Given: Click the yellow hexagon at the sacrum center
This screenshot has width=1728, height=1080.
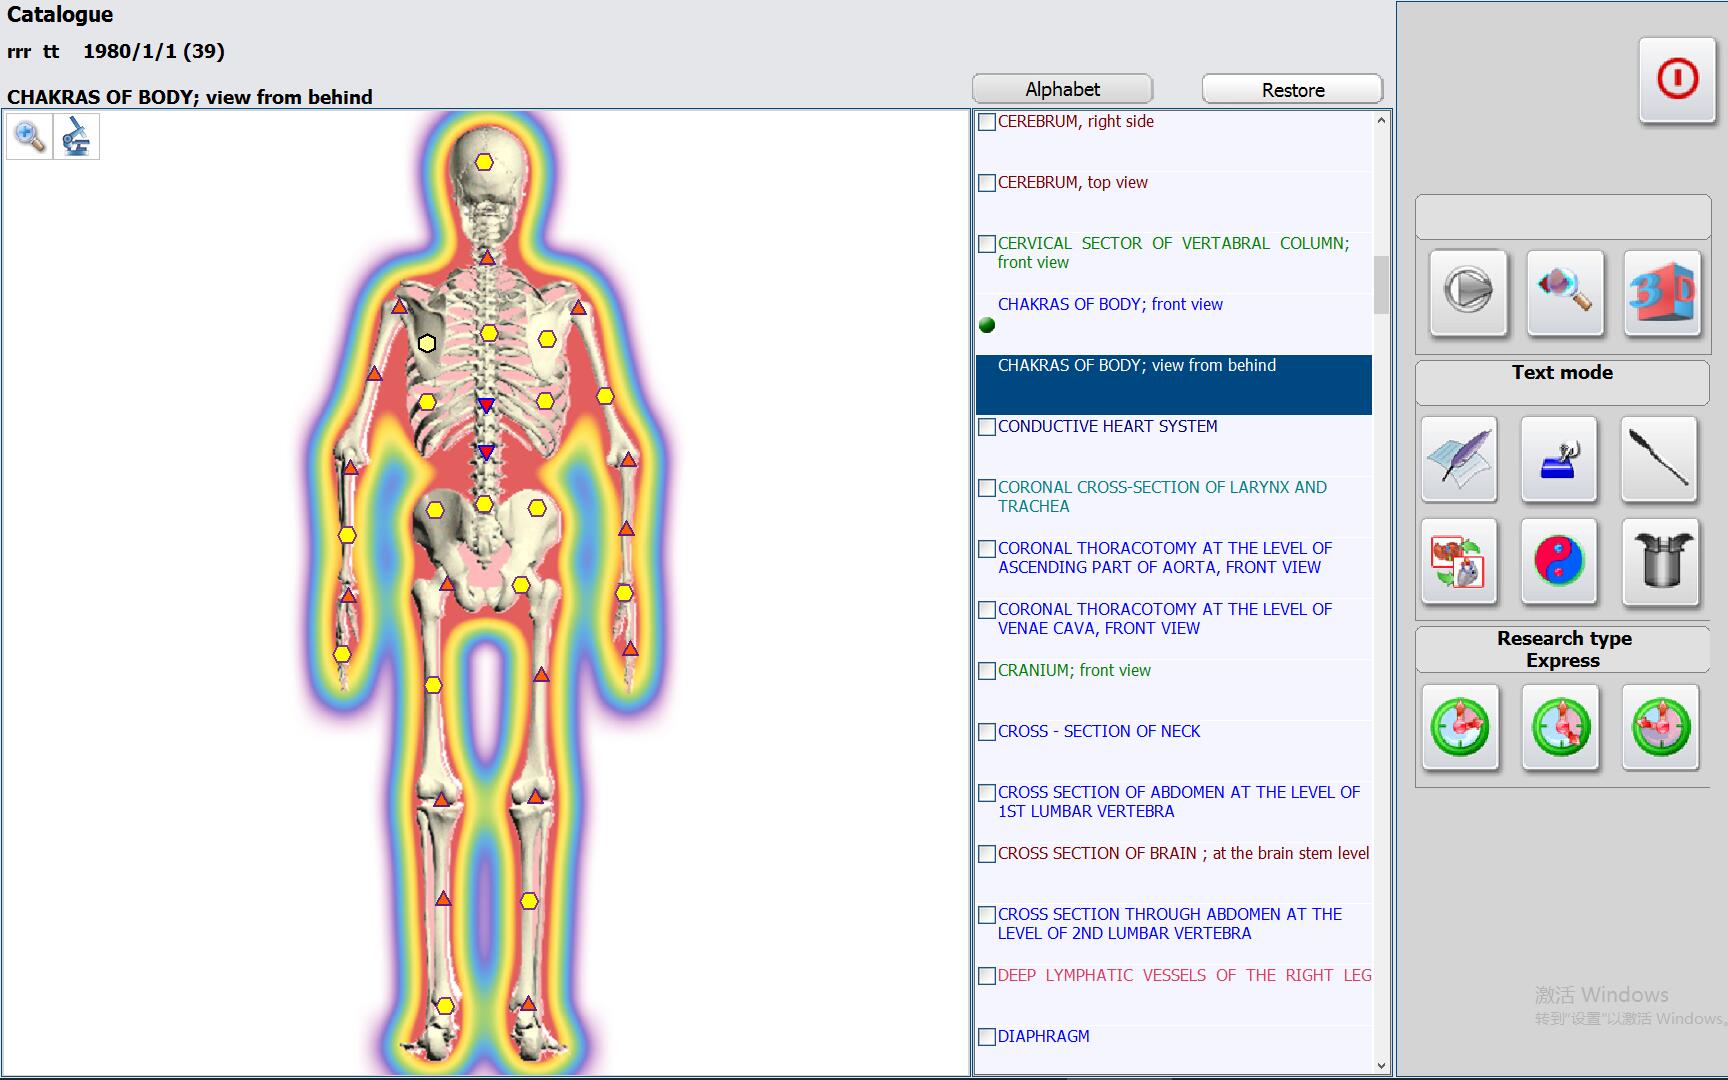Looking at the screenshot, I should 484,504.
